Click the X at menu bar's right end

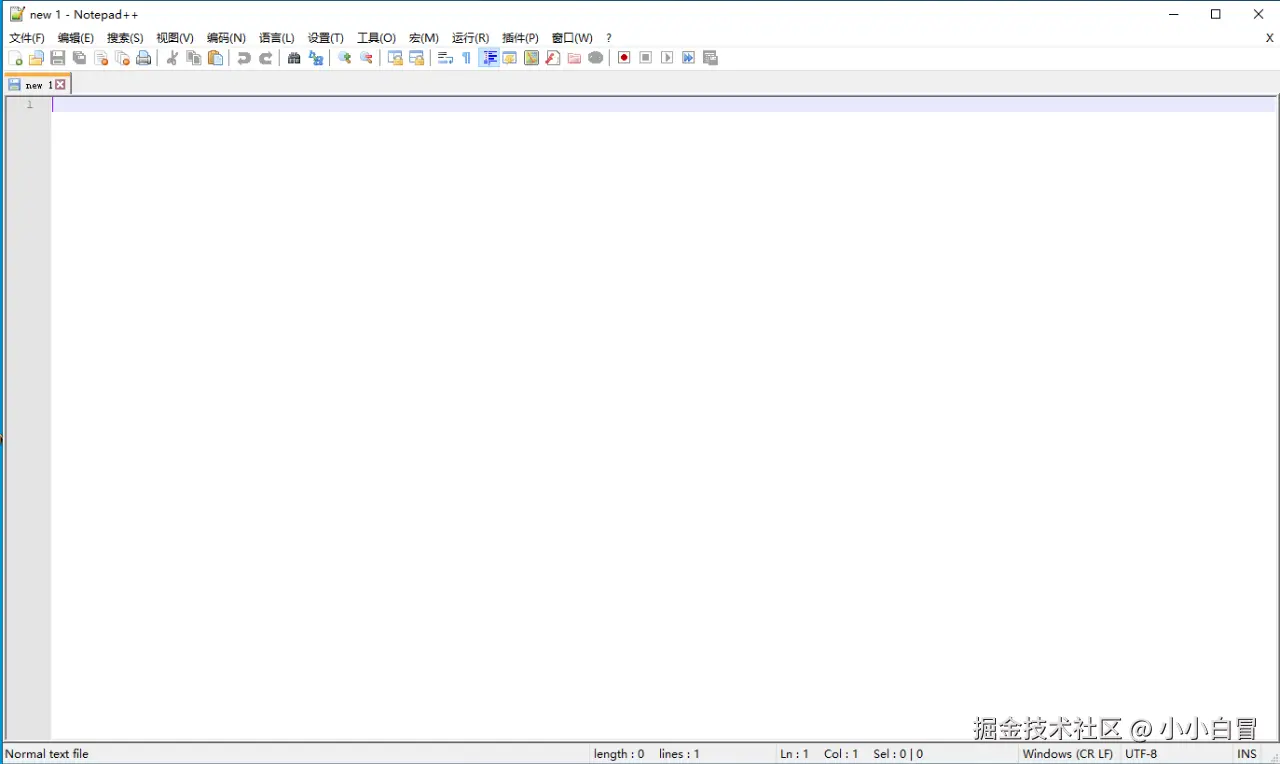click(x=1270, y=38)
